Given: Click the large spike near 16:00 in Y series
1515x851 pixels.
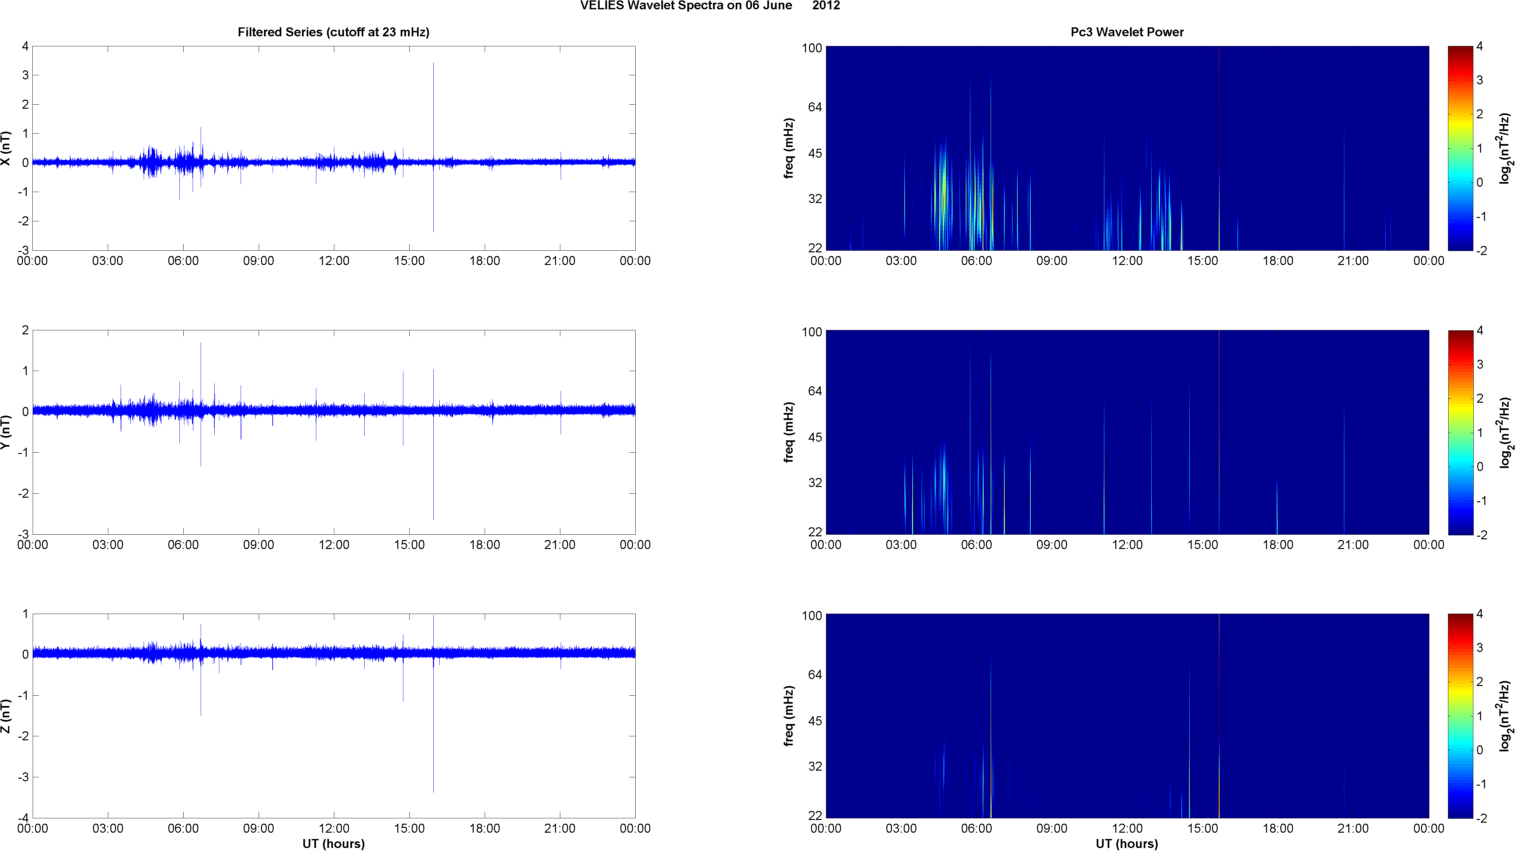Looking at the screenshot, I should (433, 445).
